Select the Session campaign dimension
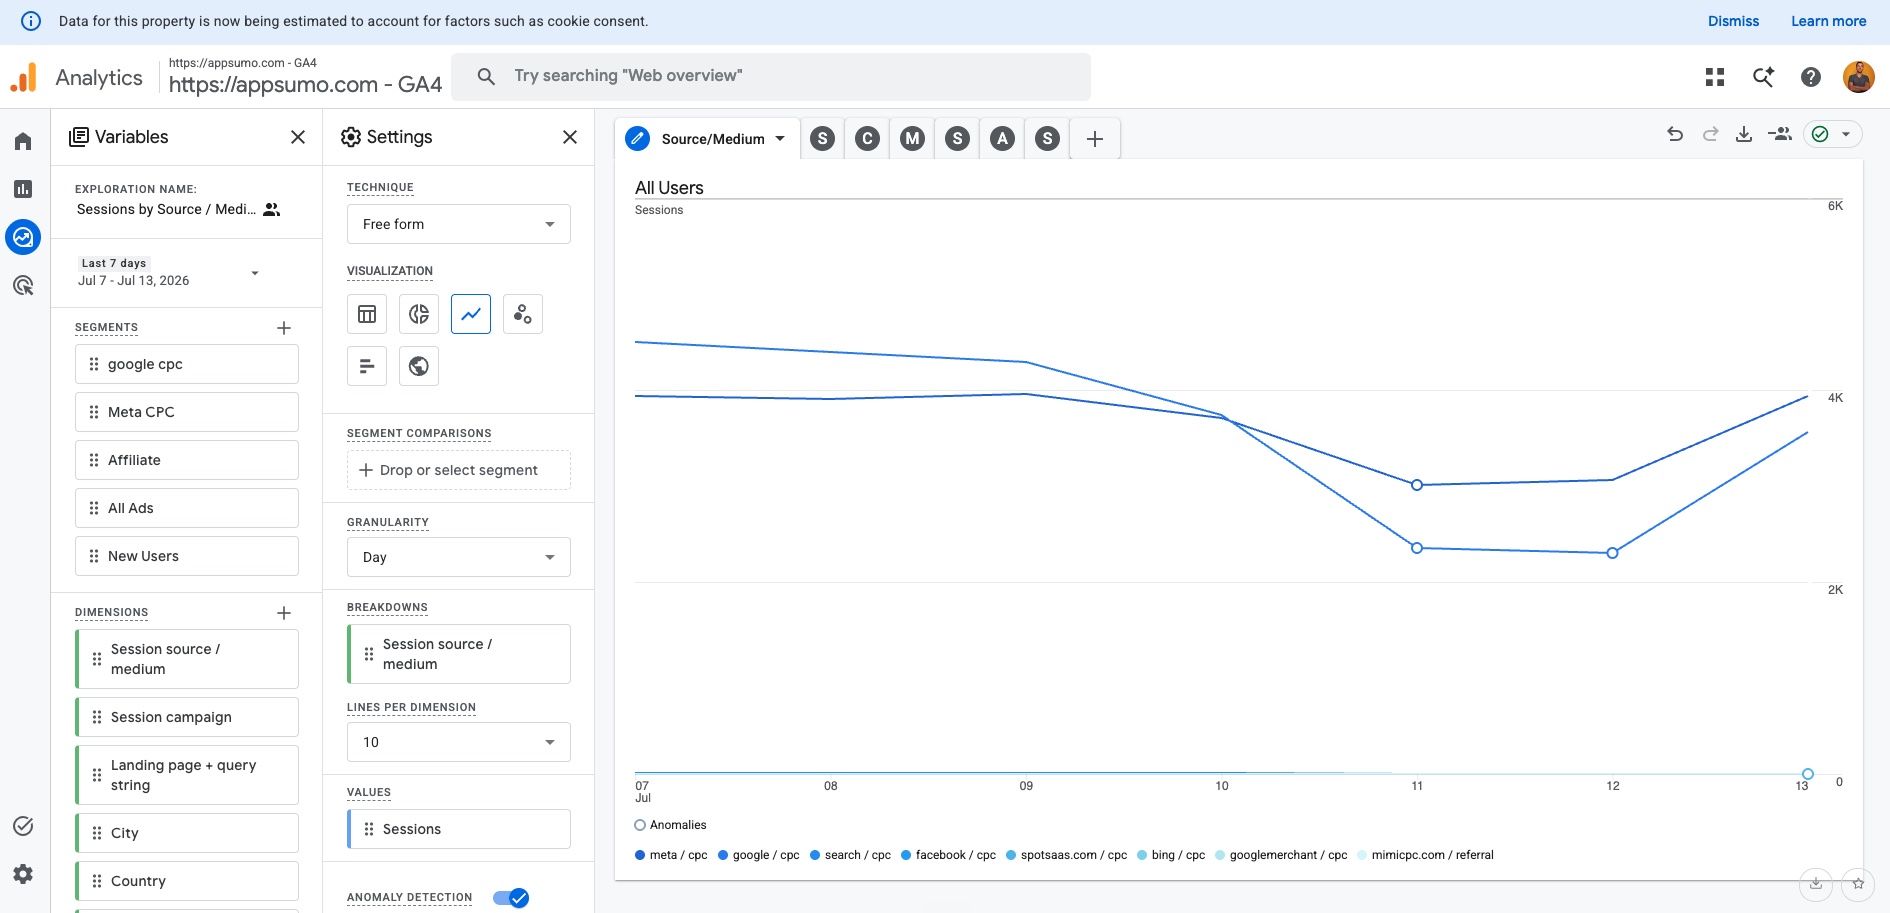1890x913 pixels. [x=187, y=717]
